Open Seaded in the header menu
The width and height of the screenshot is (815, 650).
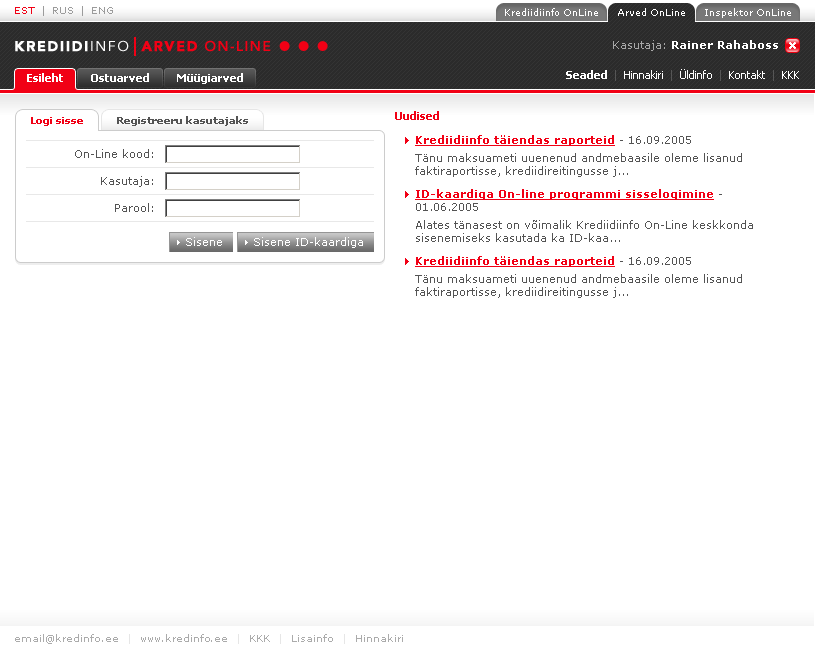click(x=586, y=75)
